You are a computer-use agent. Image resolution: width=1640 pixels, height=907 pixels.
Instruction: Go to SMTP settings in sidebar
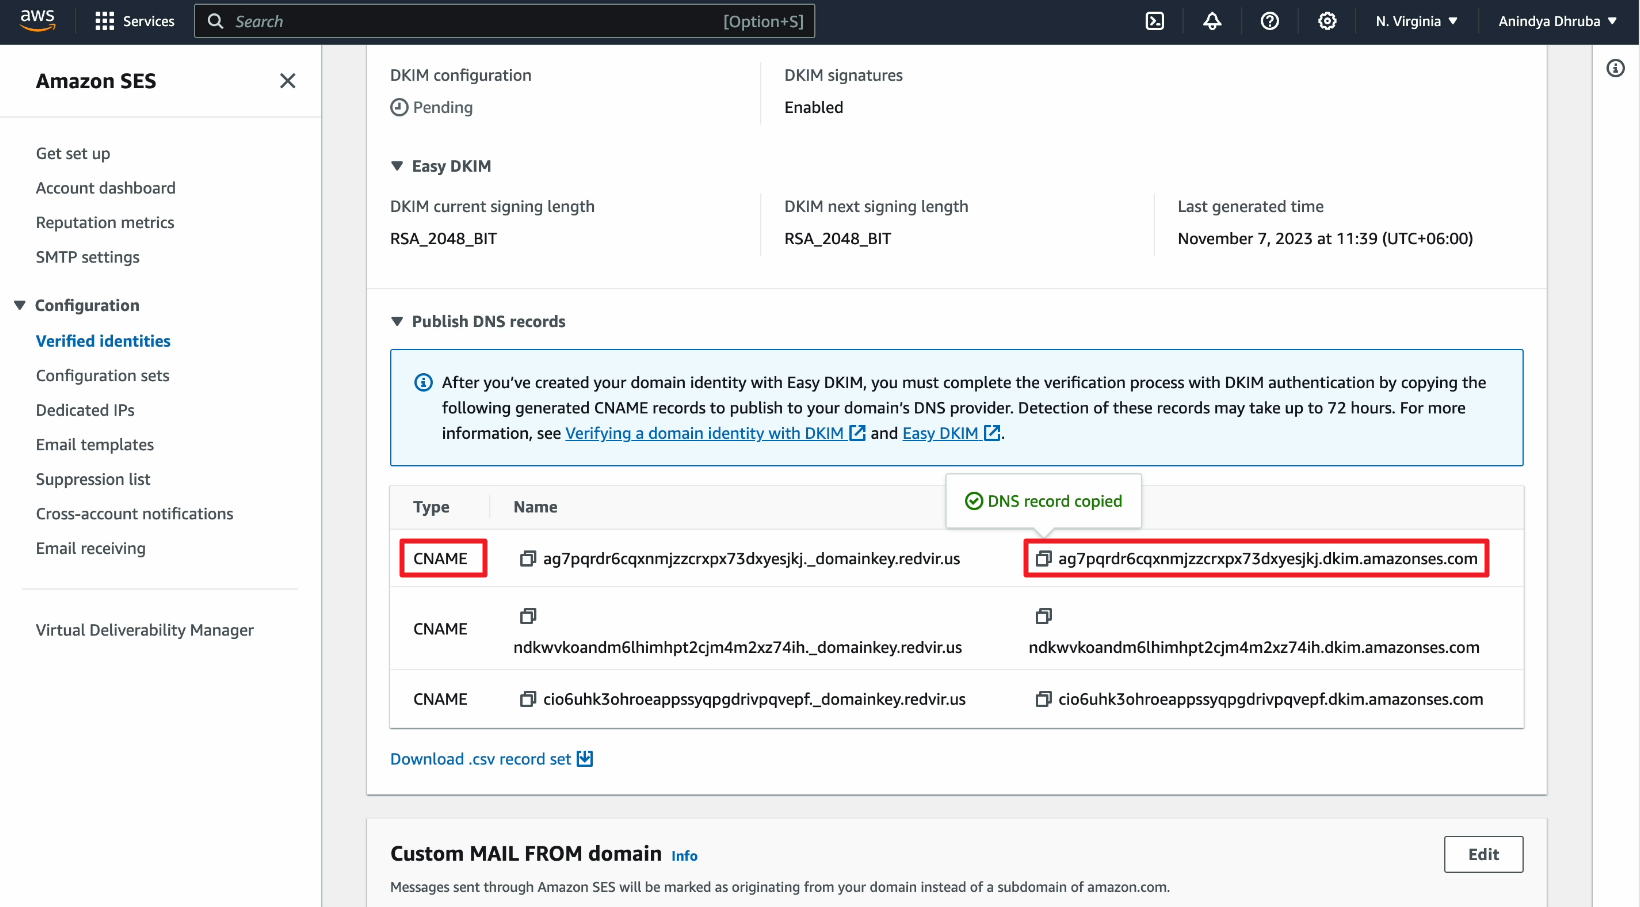88,257
